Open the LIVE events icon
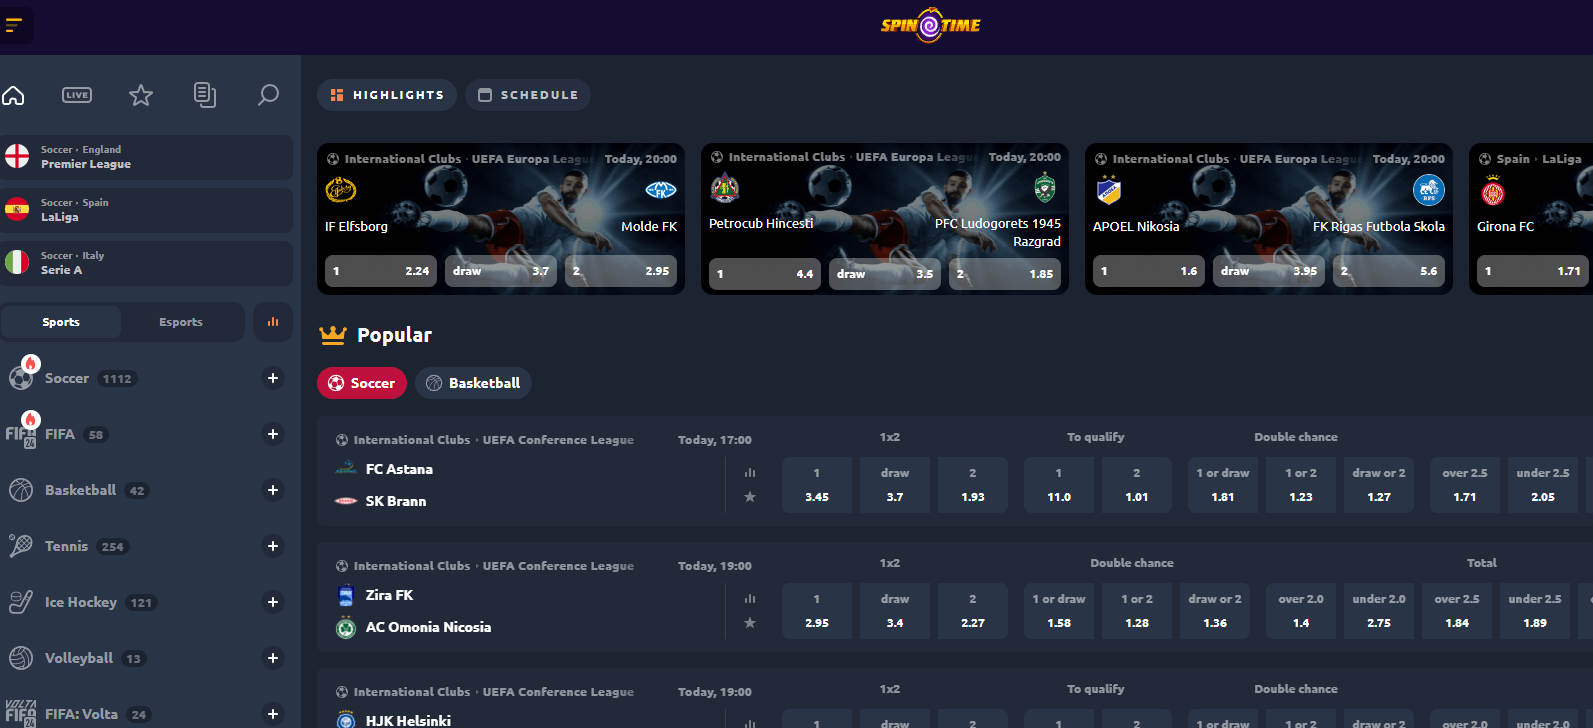This screenshot has height=728, width=1593. pyautogui.click(x=77, y=95)
